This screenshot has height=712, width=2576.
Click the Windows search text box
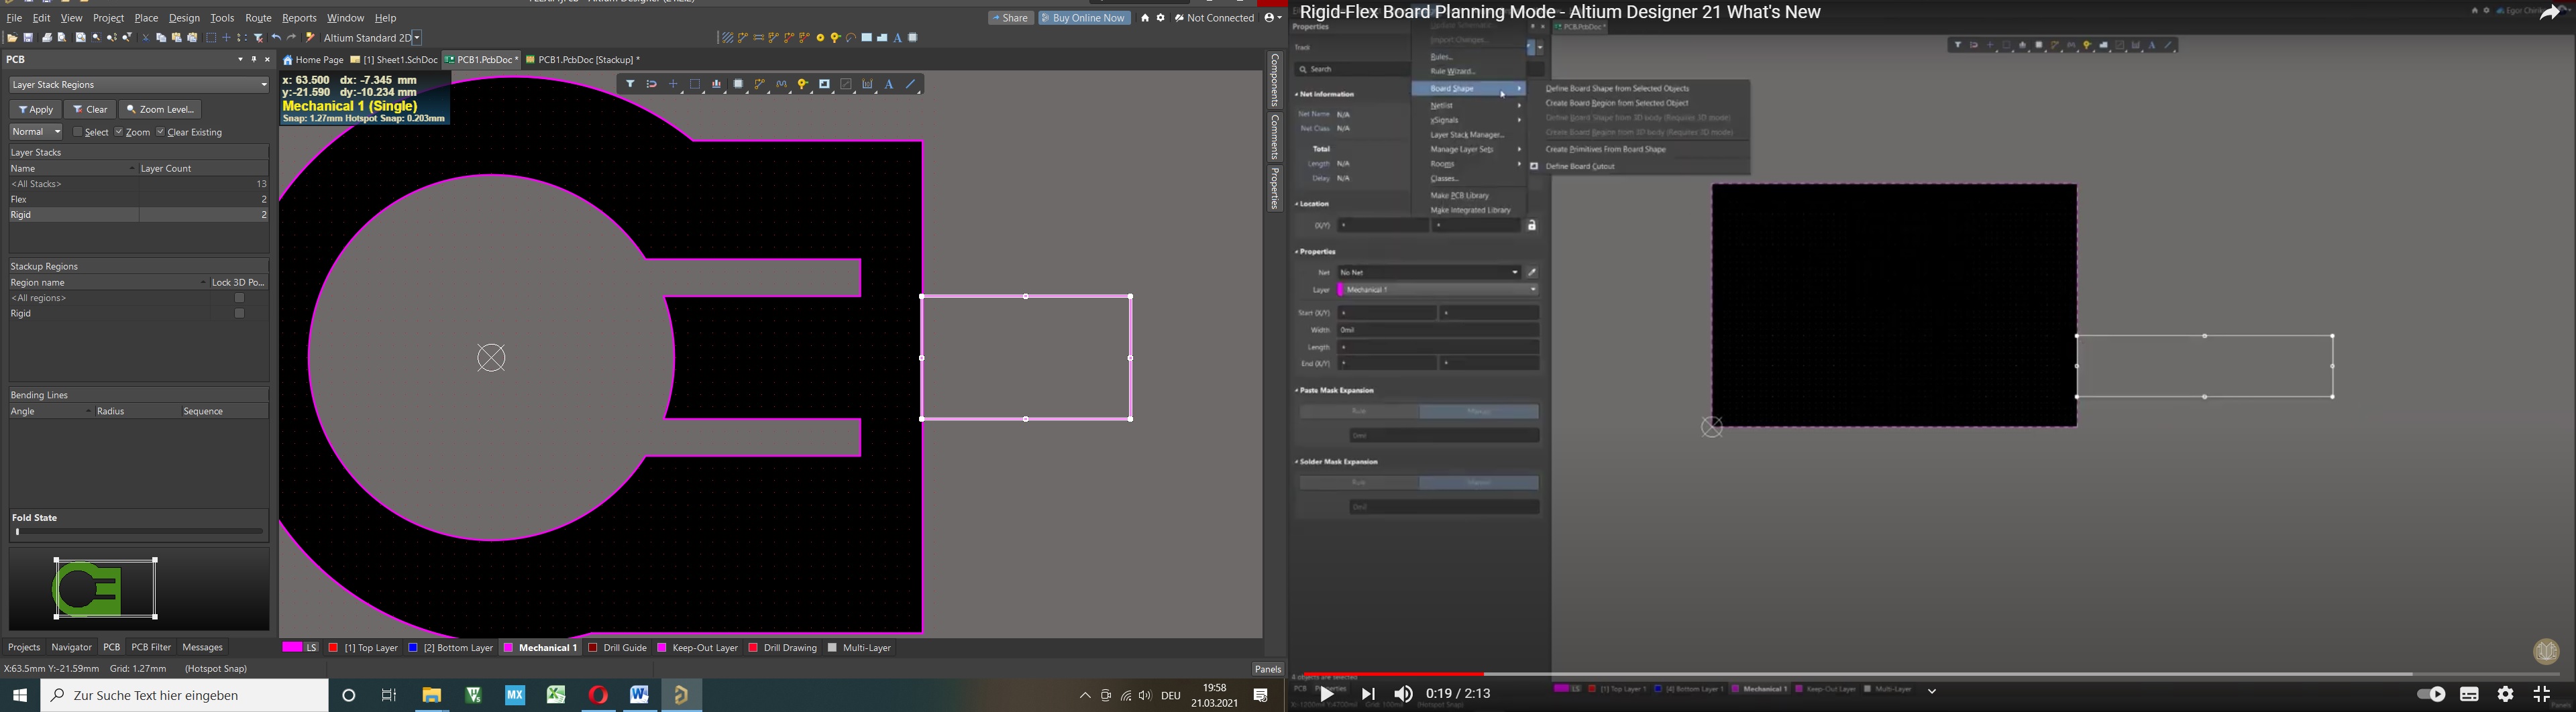point(184,695)
